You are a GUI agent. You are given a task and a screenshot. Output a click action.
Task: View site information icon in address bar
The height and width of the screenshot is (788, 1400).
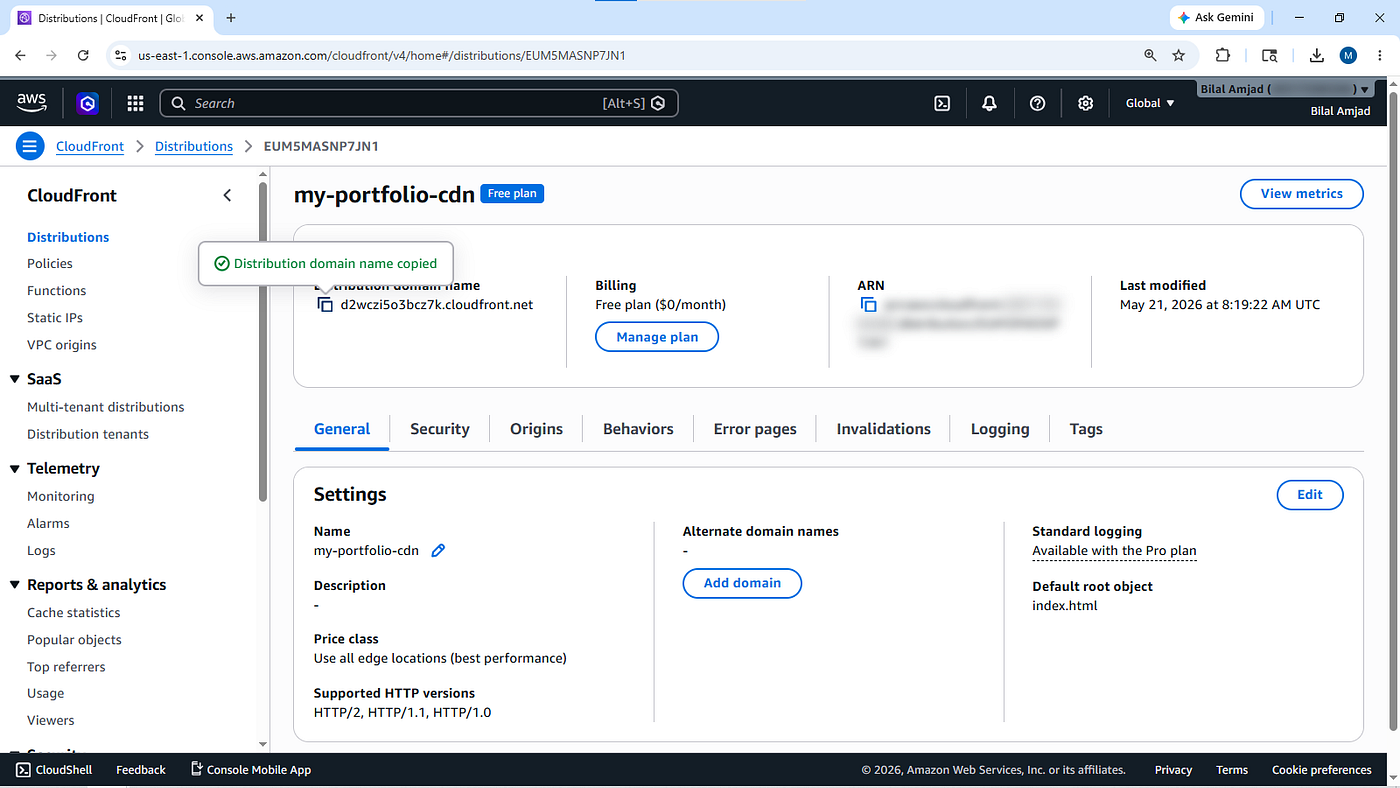120,55
